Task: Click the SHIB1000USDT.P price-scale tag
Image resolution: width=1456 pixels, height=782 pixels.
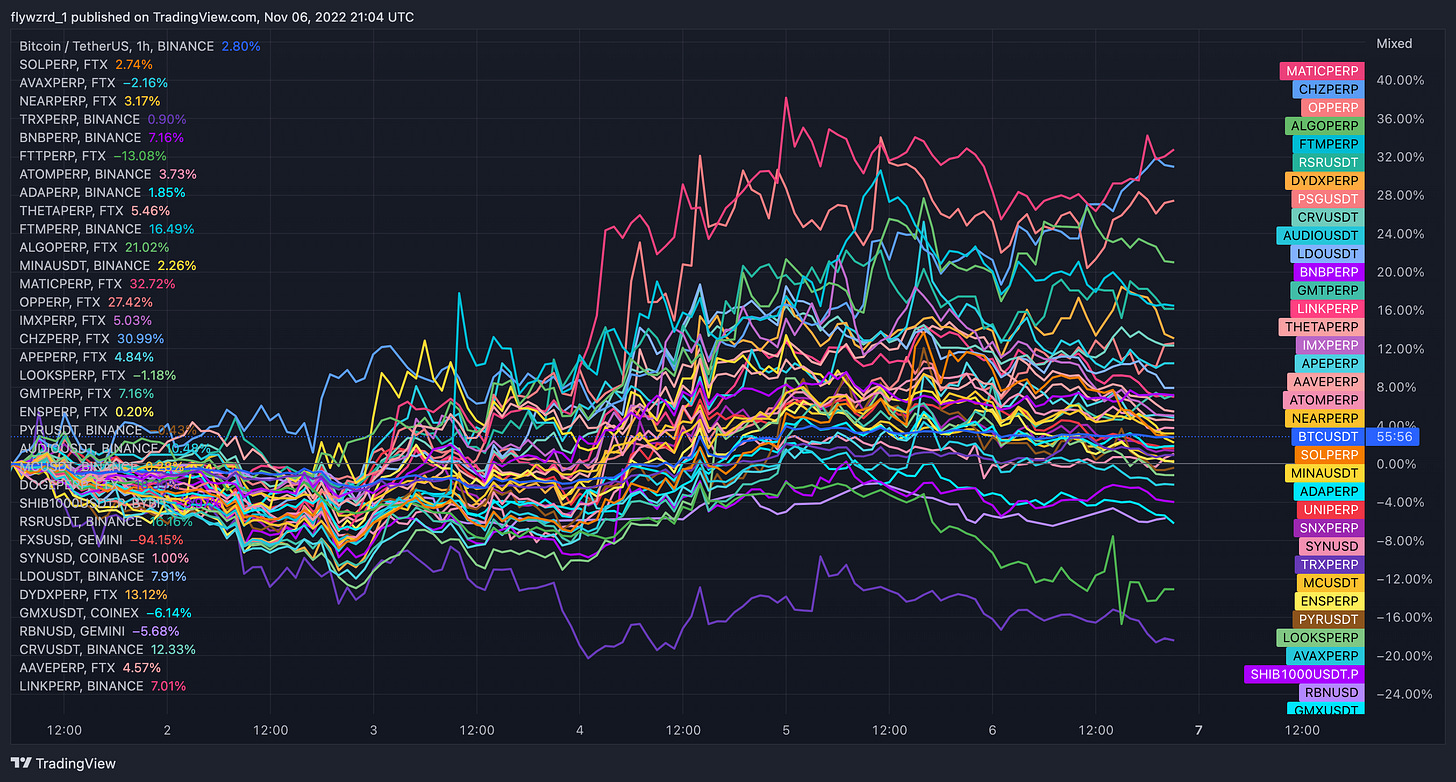Action: pyautogui.click(x=1305, y=674)
